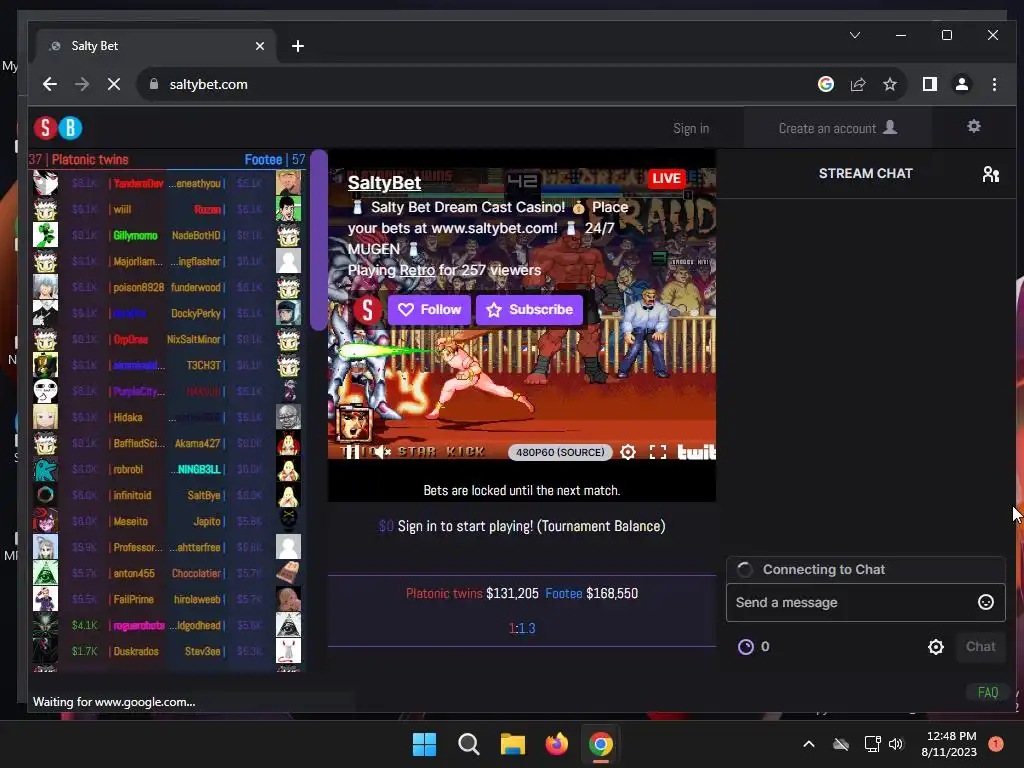Image resolution: width=1024 pixels, height=768 pixels.
Task: Pause the live stream video
Action: pyautogui.click(x=352, y=452)
